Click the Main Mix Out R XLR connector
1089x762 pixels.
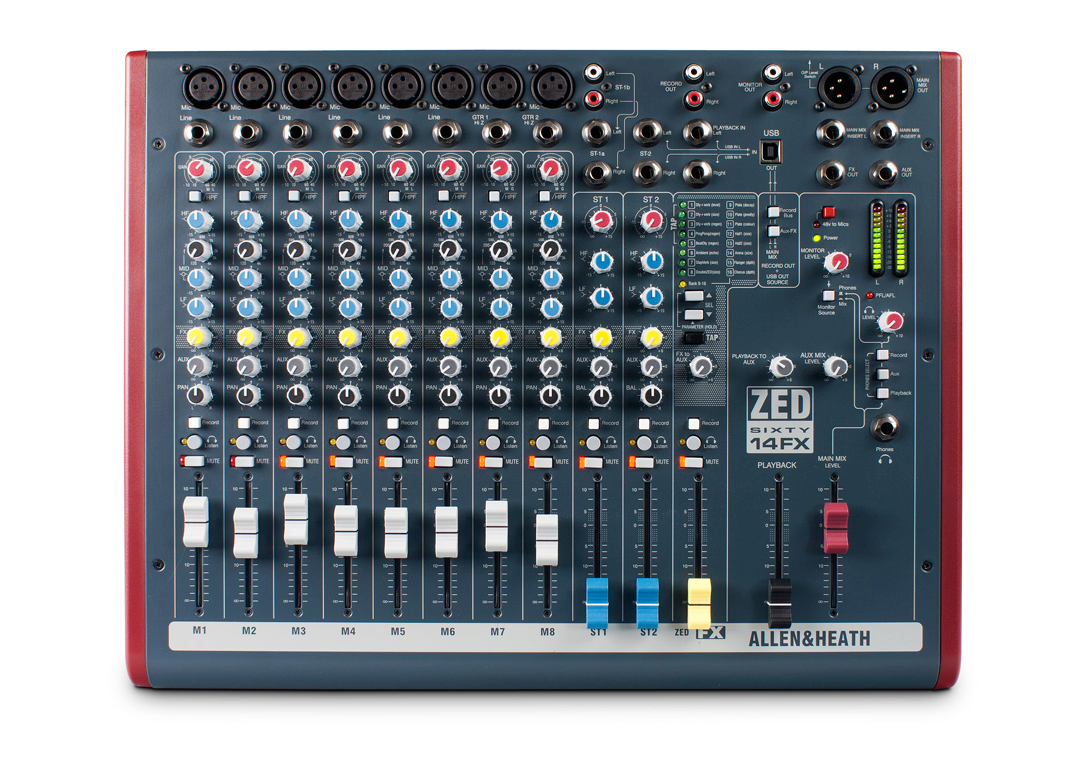892,88
